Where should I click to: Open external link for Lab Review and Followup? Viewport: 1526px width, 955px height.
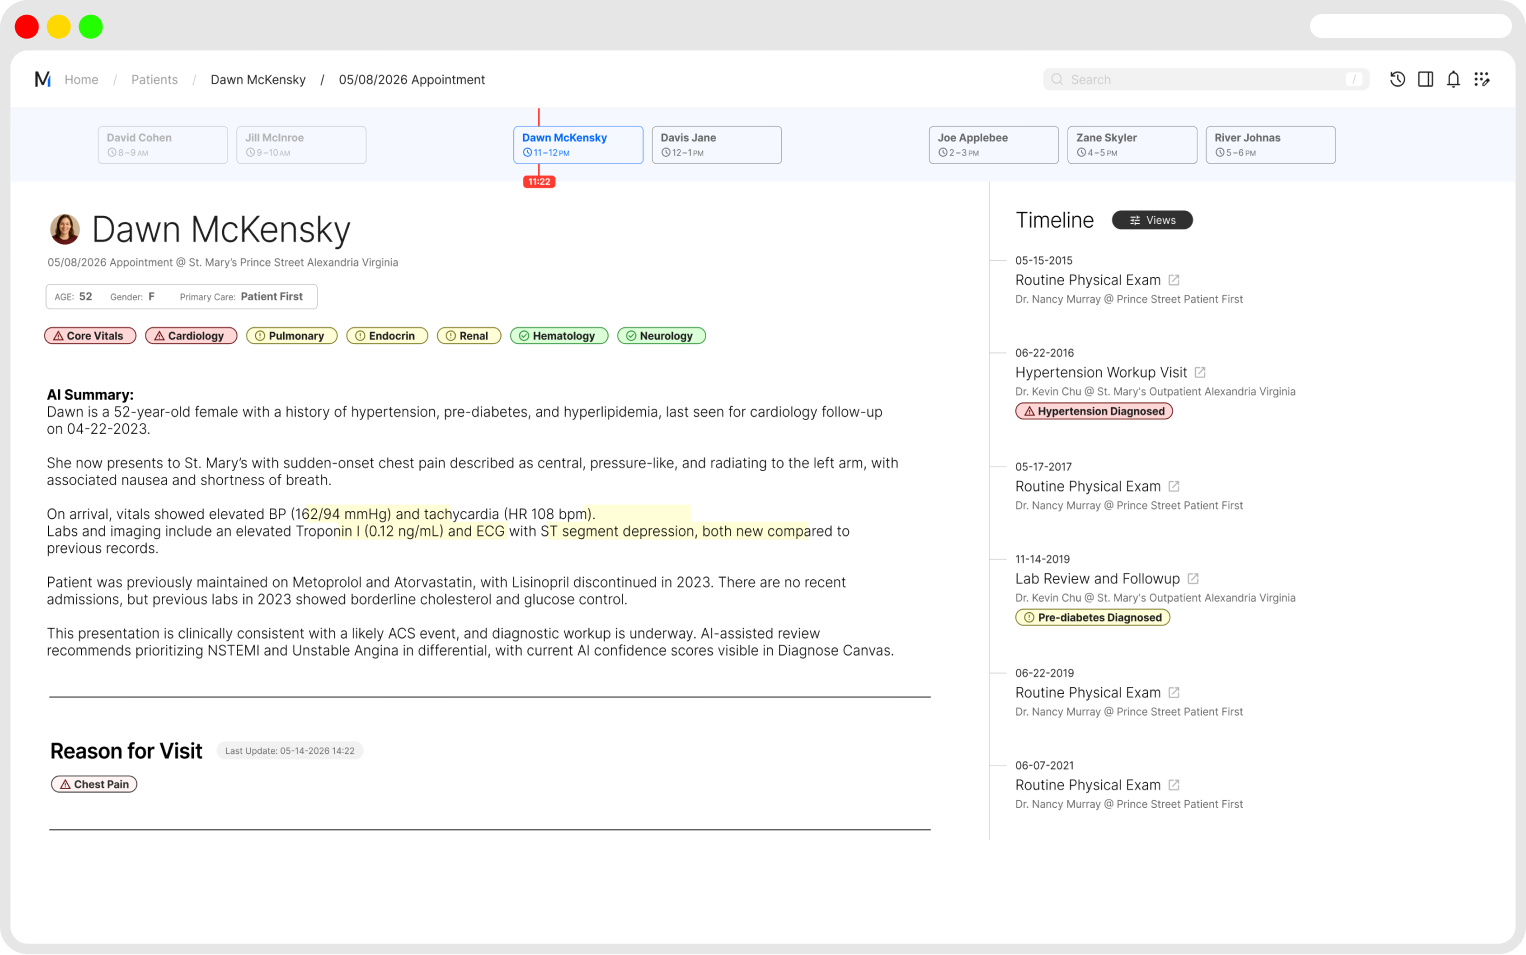click(1193, 579)
